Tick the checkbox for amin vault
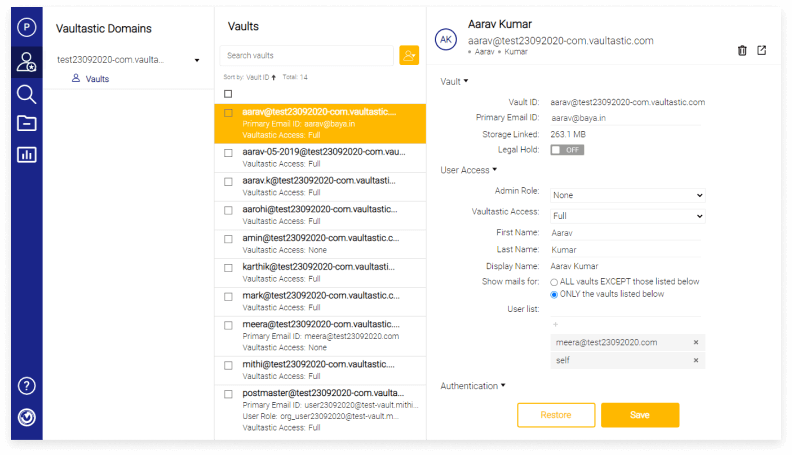 tap(228, 239)
